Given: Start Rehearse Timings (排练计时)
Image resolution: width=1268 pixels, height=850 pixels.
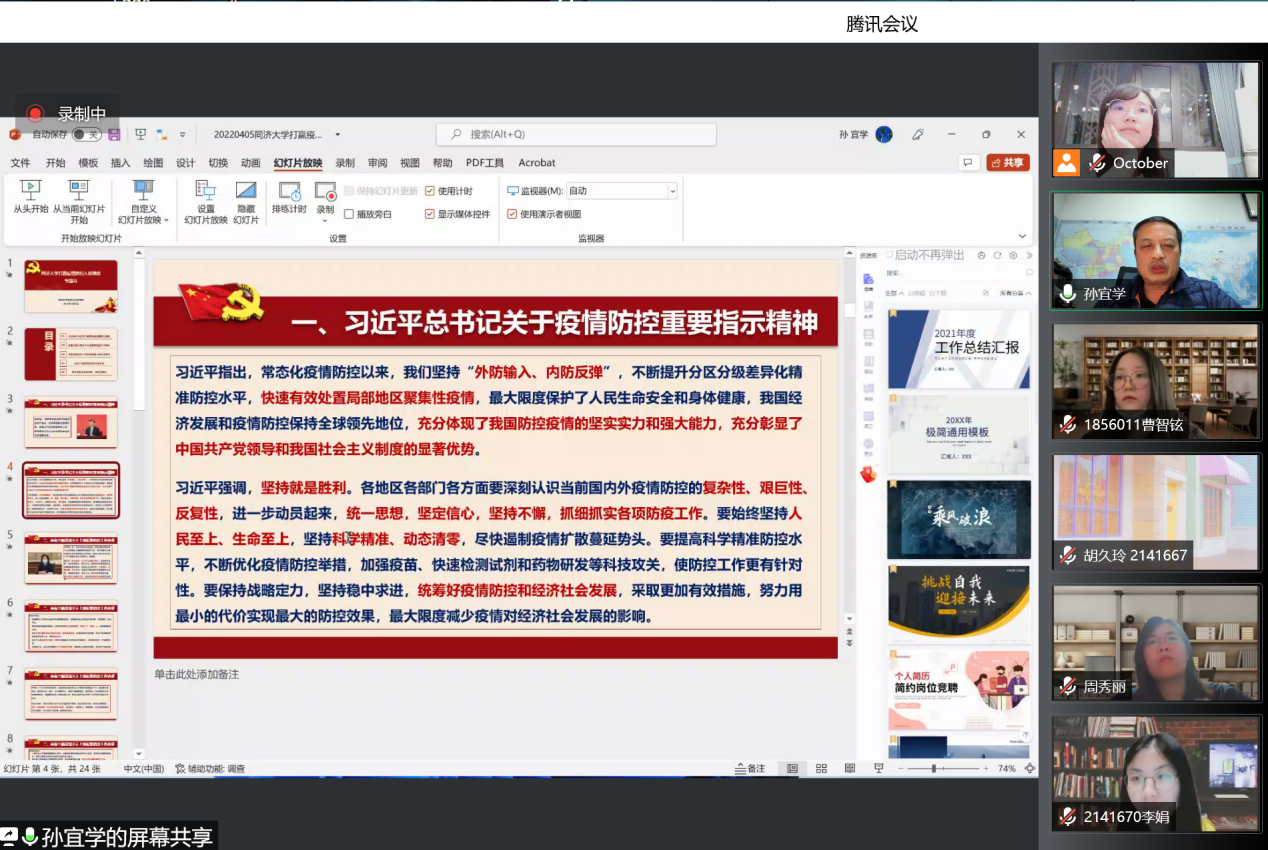Looking at the screenshot, I should point(289,197).
